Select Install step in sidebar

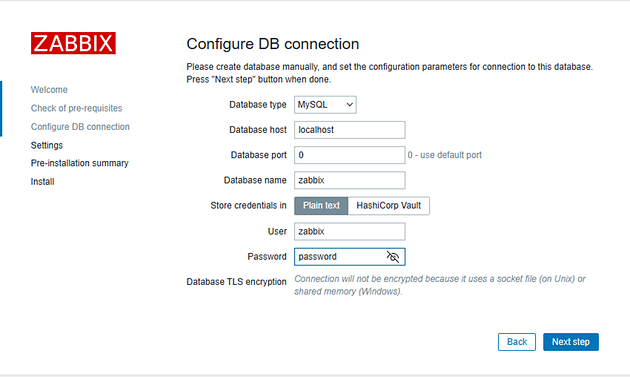[43, 182]
